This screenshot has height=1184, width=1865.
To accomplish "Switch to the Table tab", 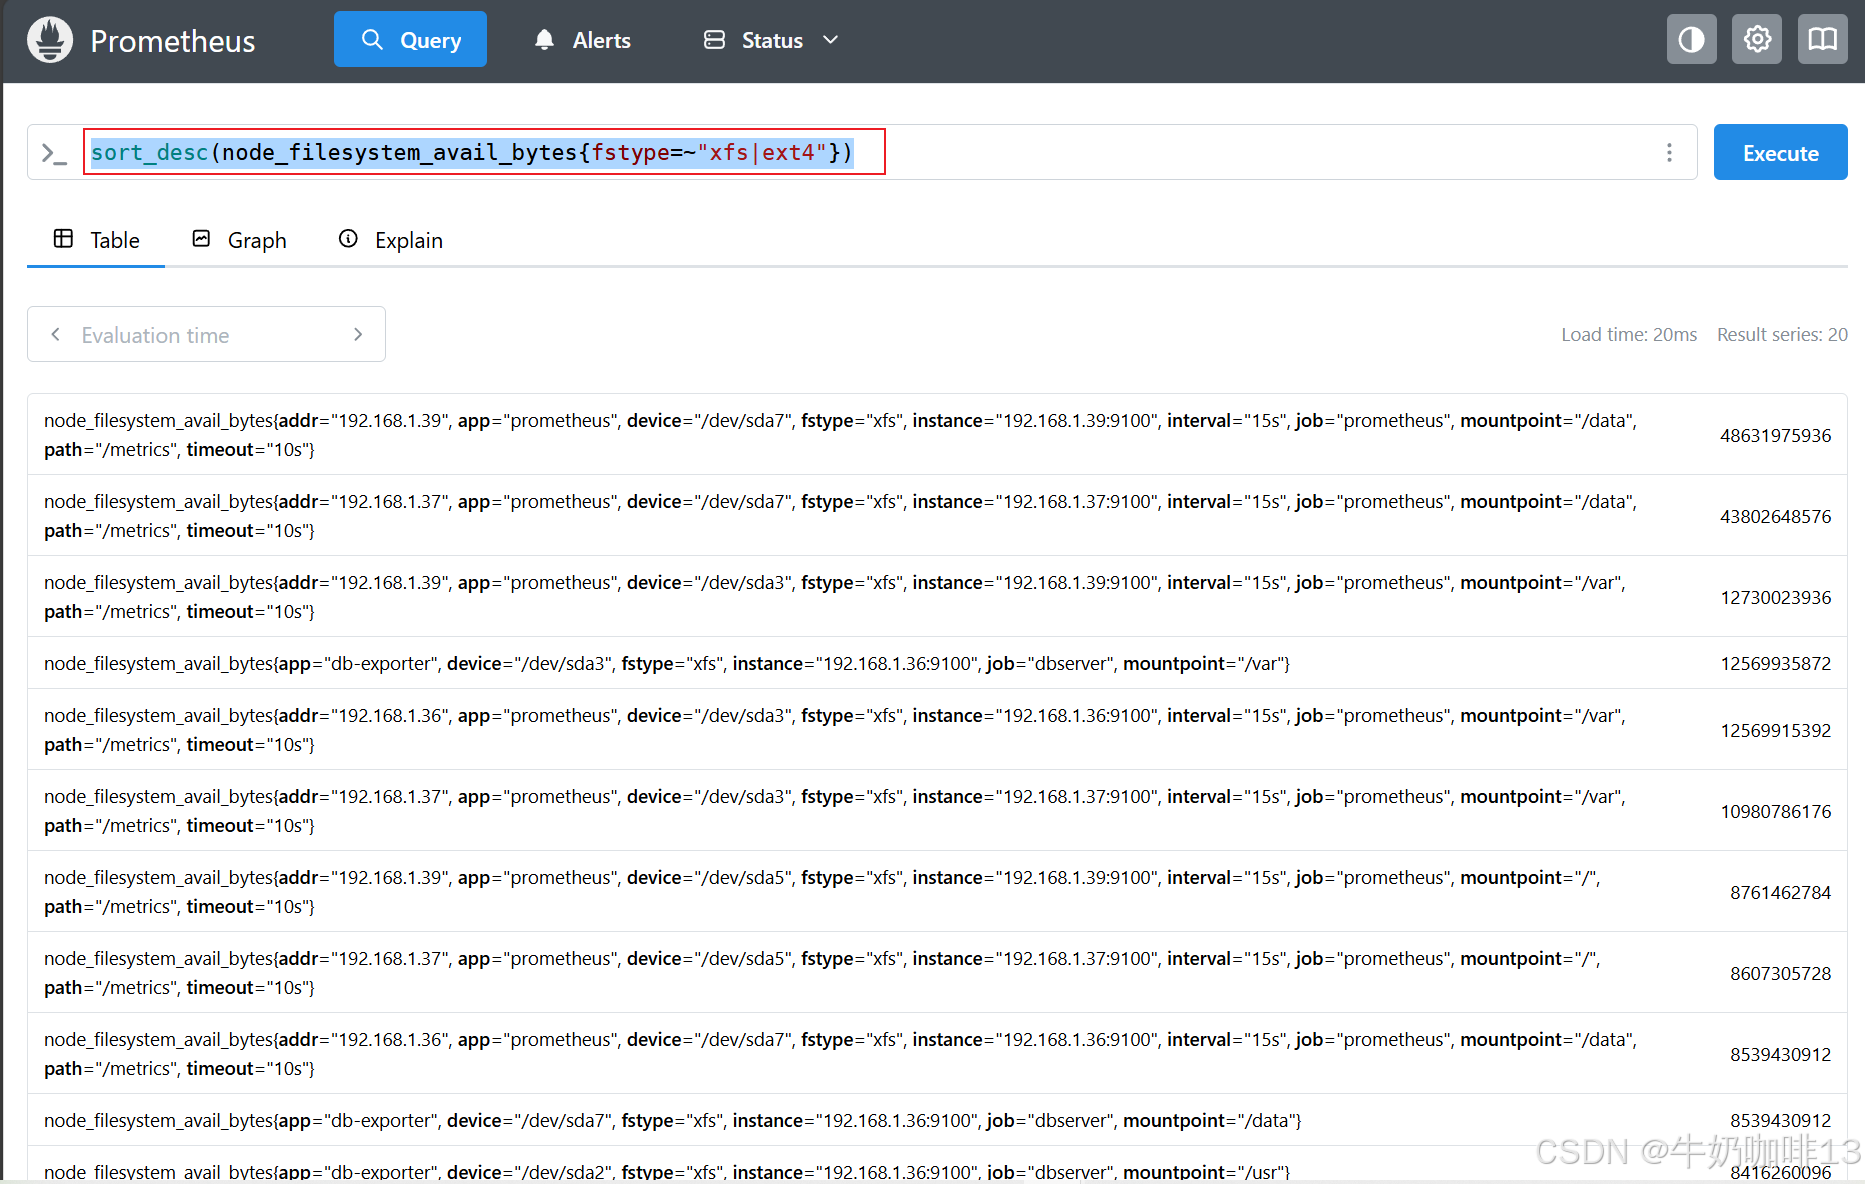I will click(x=96, y=240).
